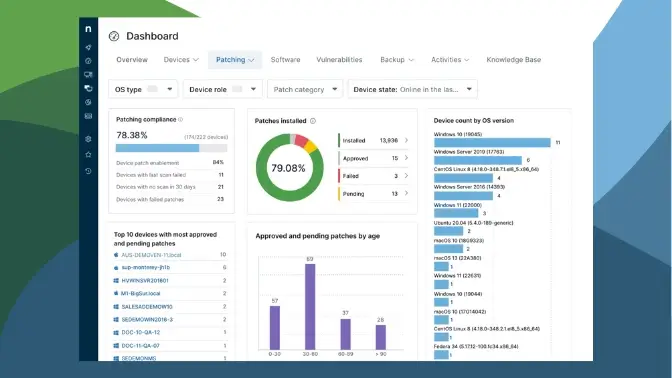
Task: Open the ticketing card icon in the sidebar
Action: coord(88,116)
